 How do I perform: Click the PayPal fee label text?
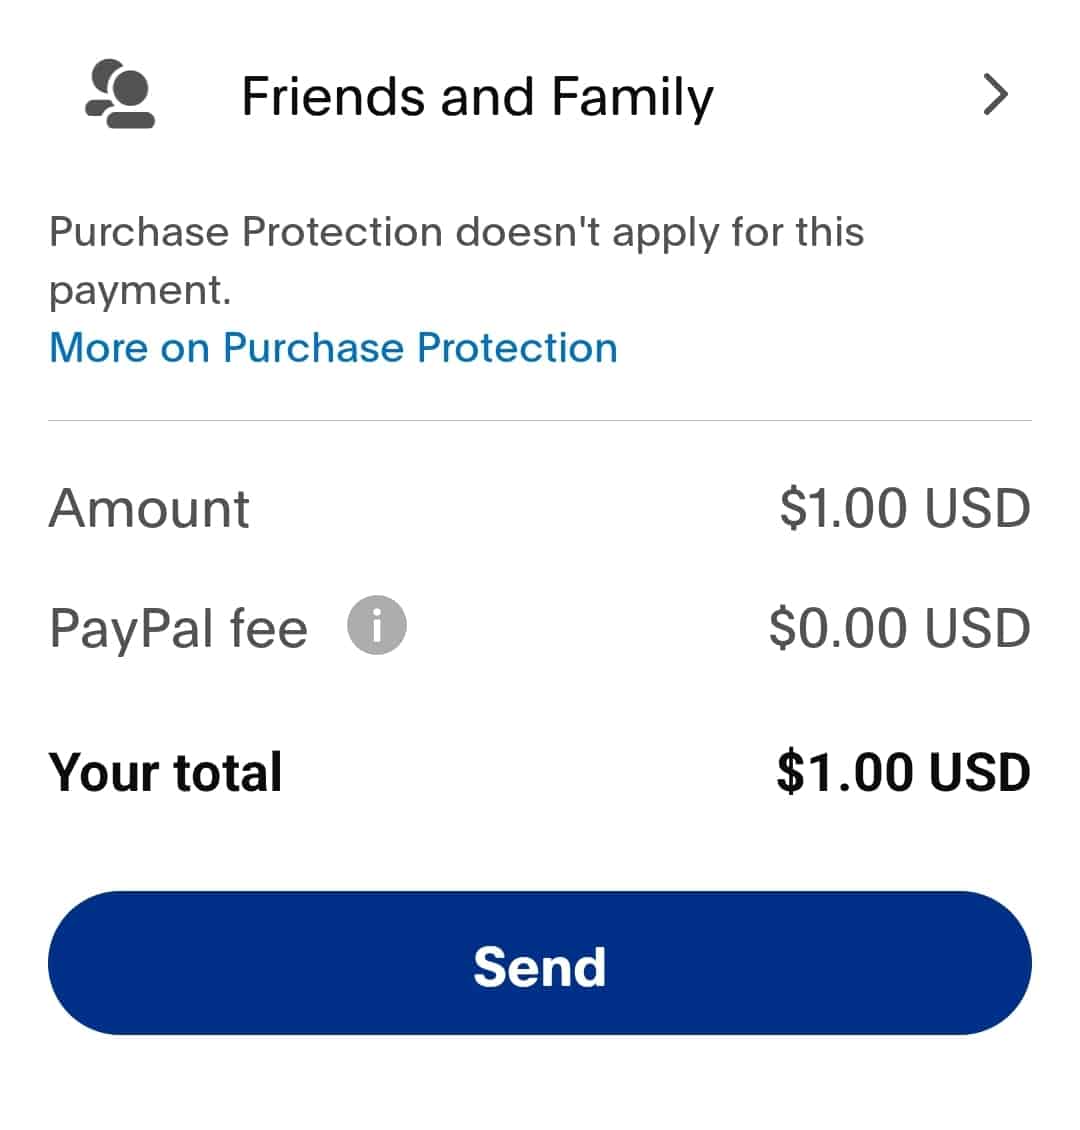(x=179, y=628)
